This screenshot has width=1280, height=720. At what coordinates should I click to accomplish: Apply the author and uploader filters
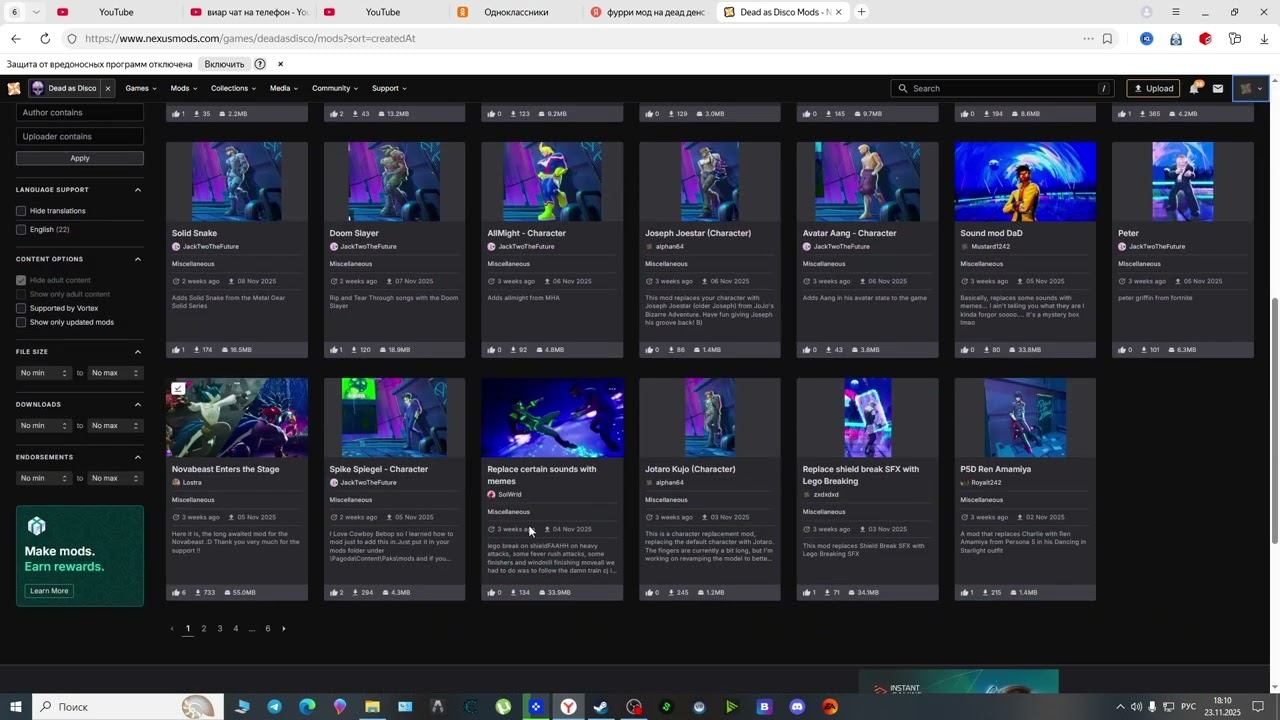(80, 158)
